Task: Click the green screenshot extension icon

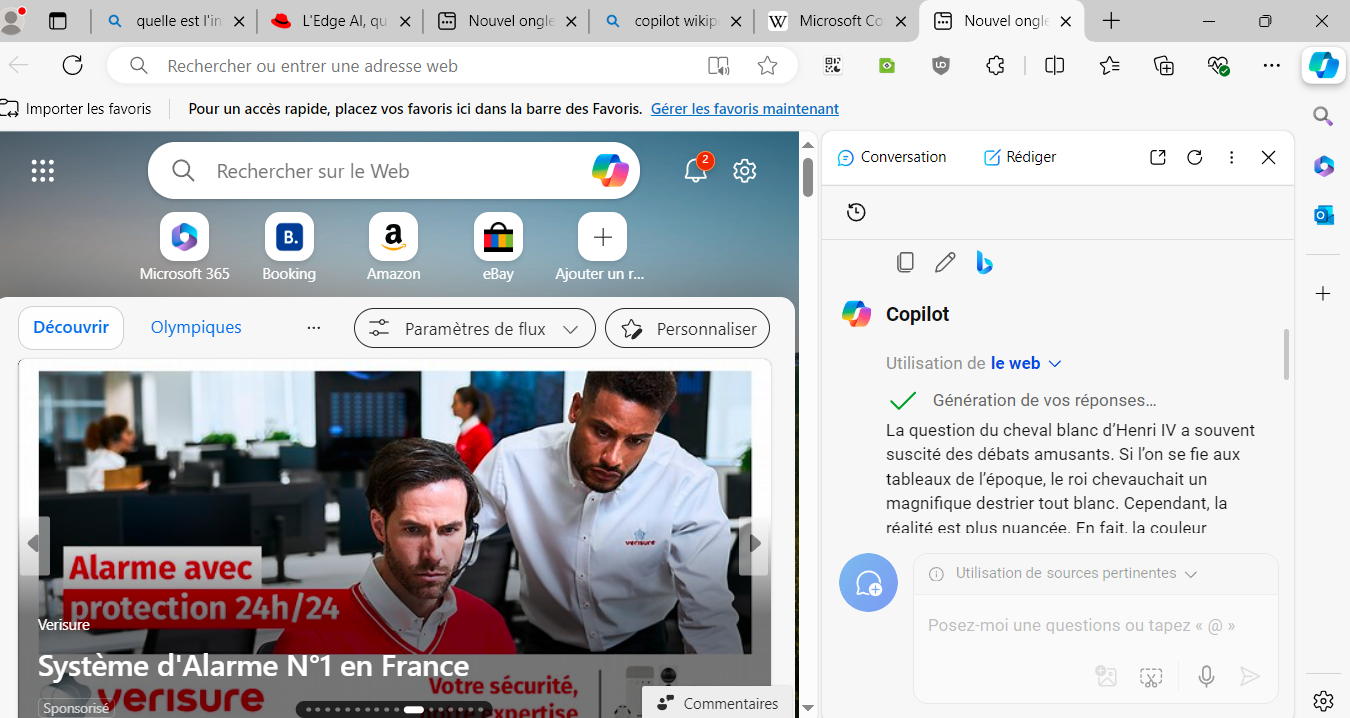Action: 887,66
